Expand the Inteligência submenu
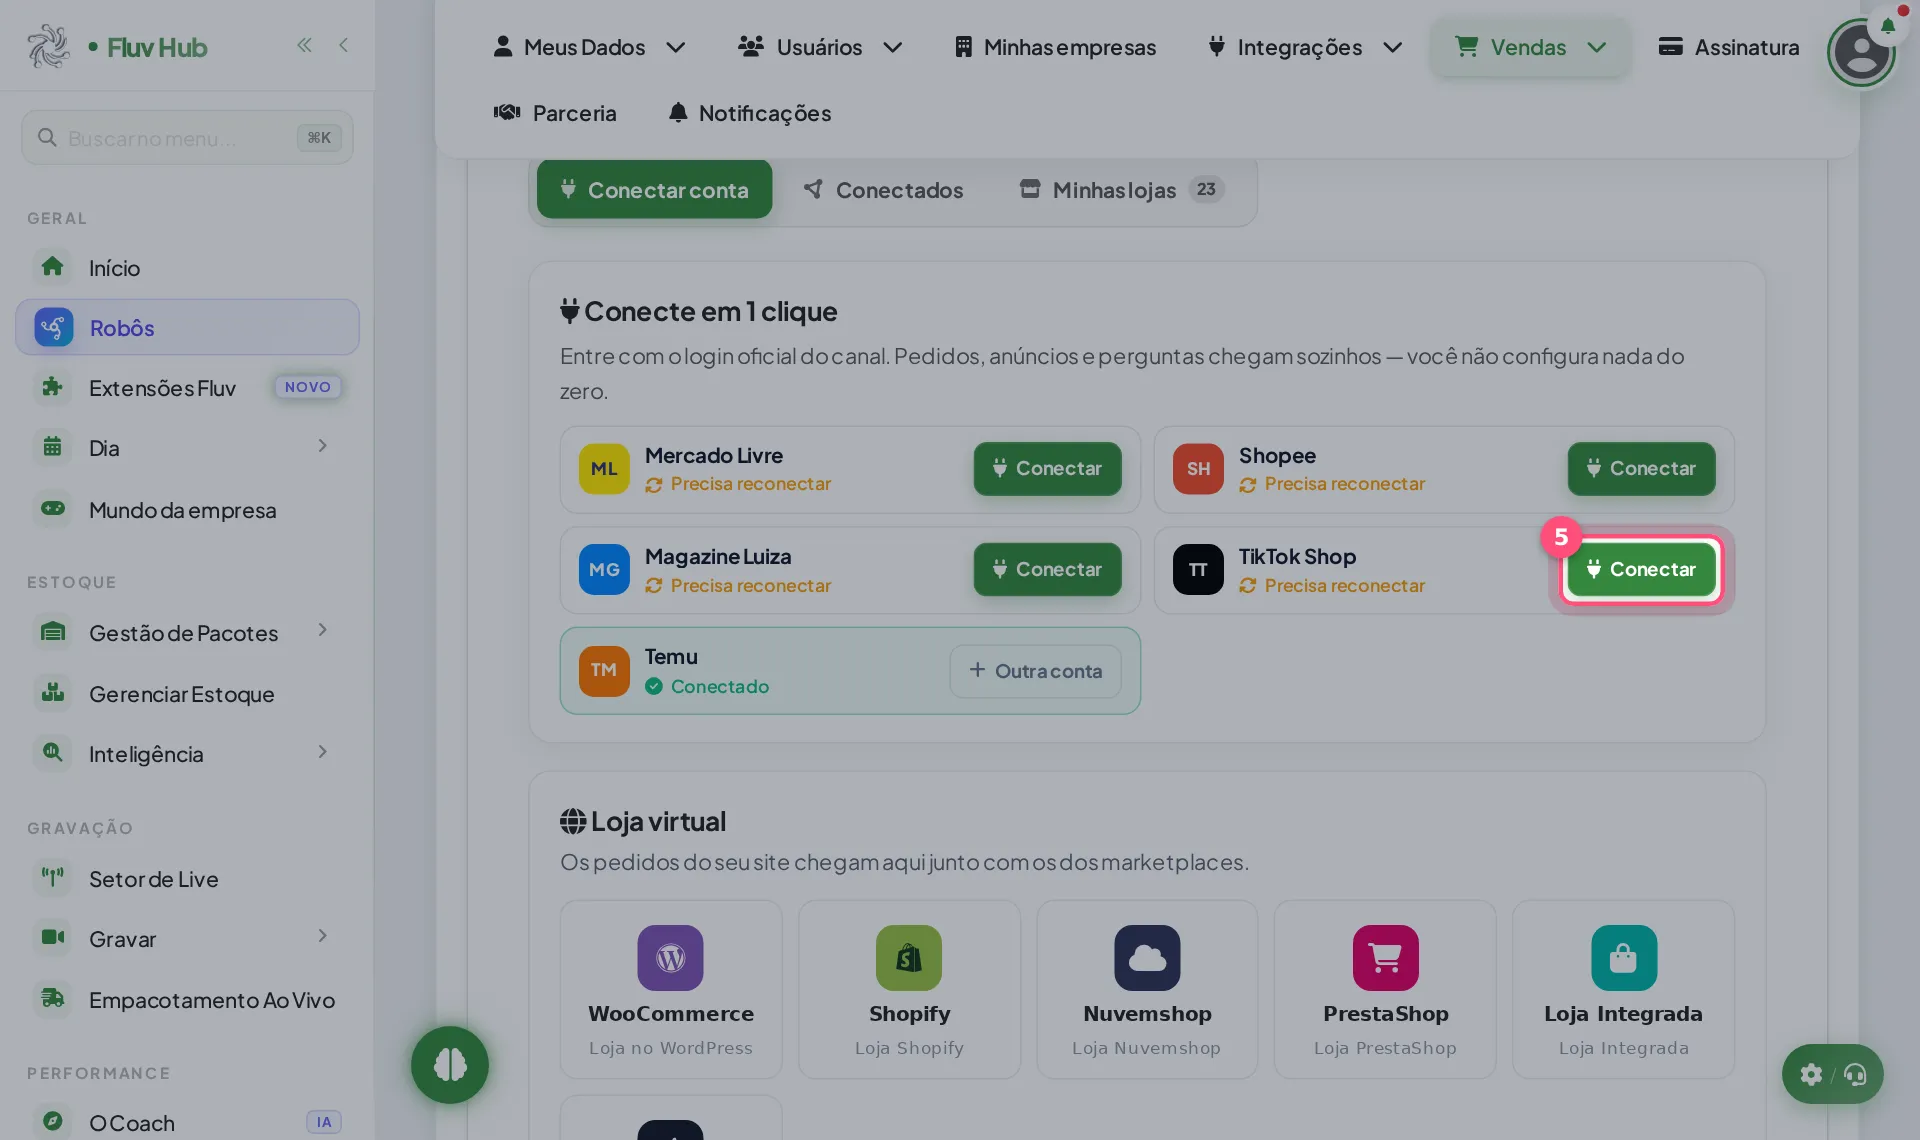This screenshot has height=1140, width=1920. click(x=322, y=752)
